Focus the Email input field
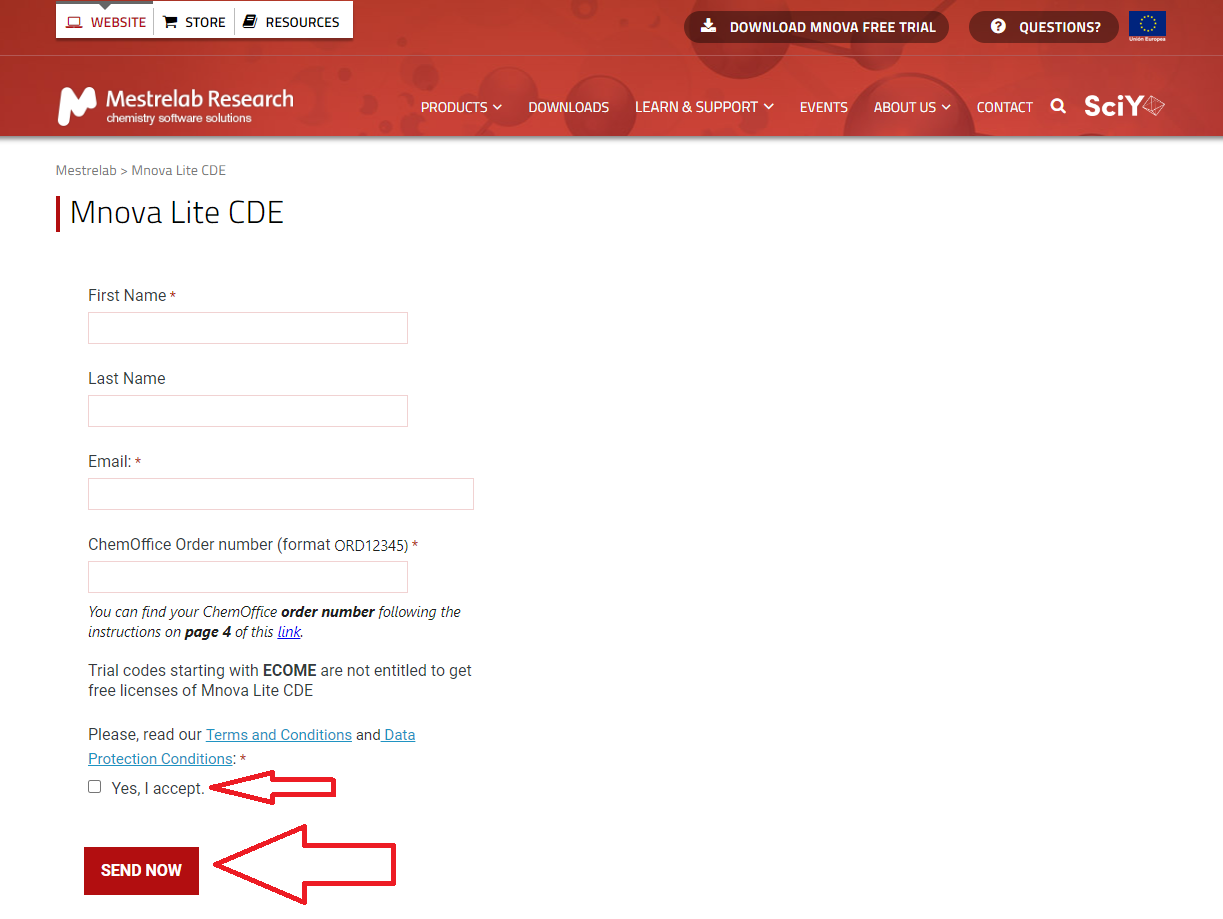The image size is (1223, 919). click(281, 494)
